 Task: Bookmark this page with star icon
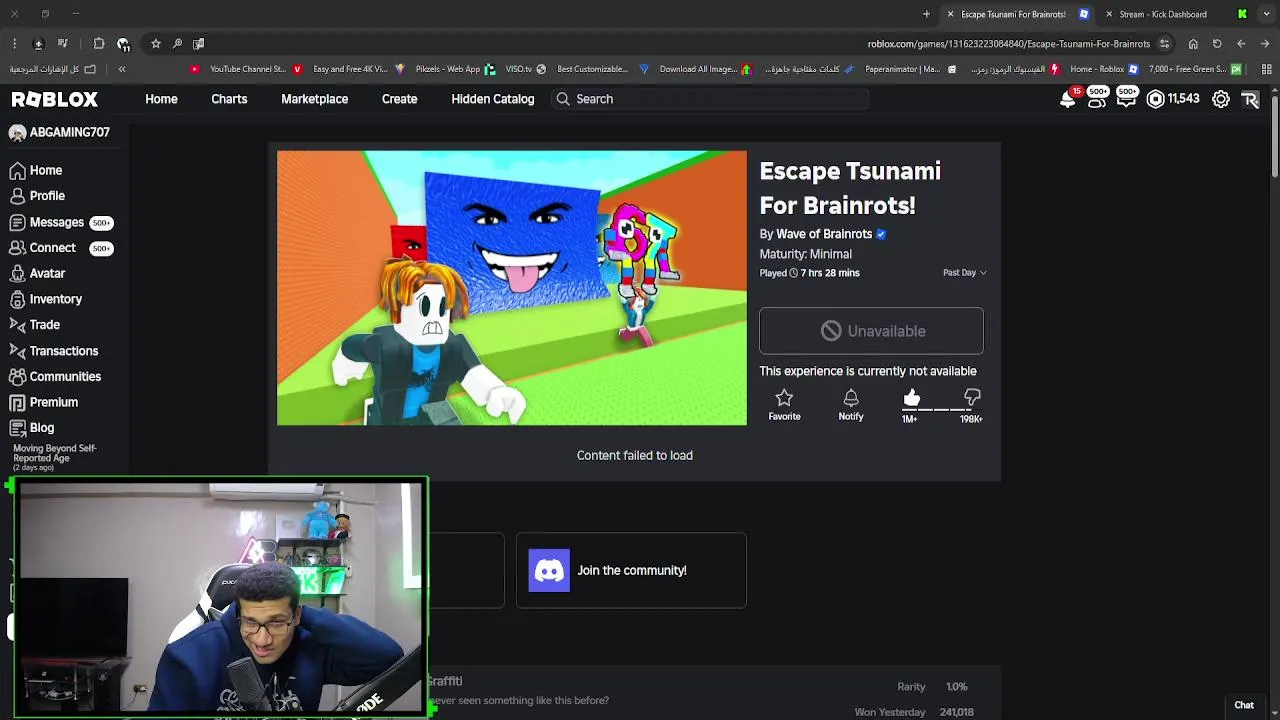[156, 43]
